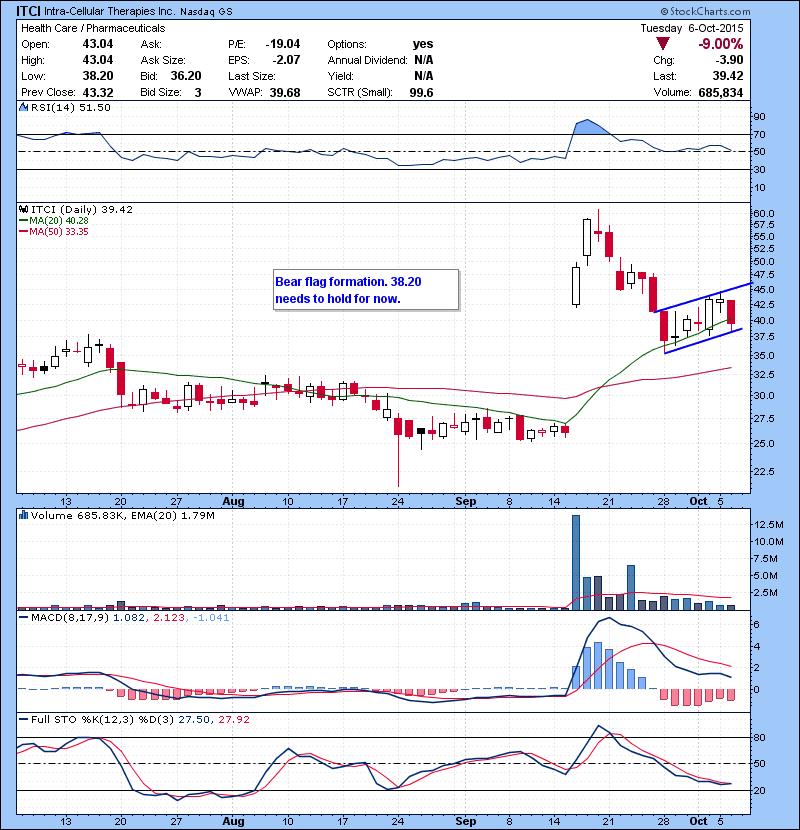The width and height of the screenshot is (800, 830).
Task: Click the EPS value -2.07
Action: (286, 60)
